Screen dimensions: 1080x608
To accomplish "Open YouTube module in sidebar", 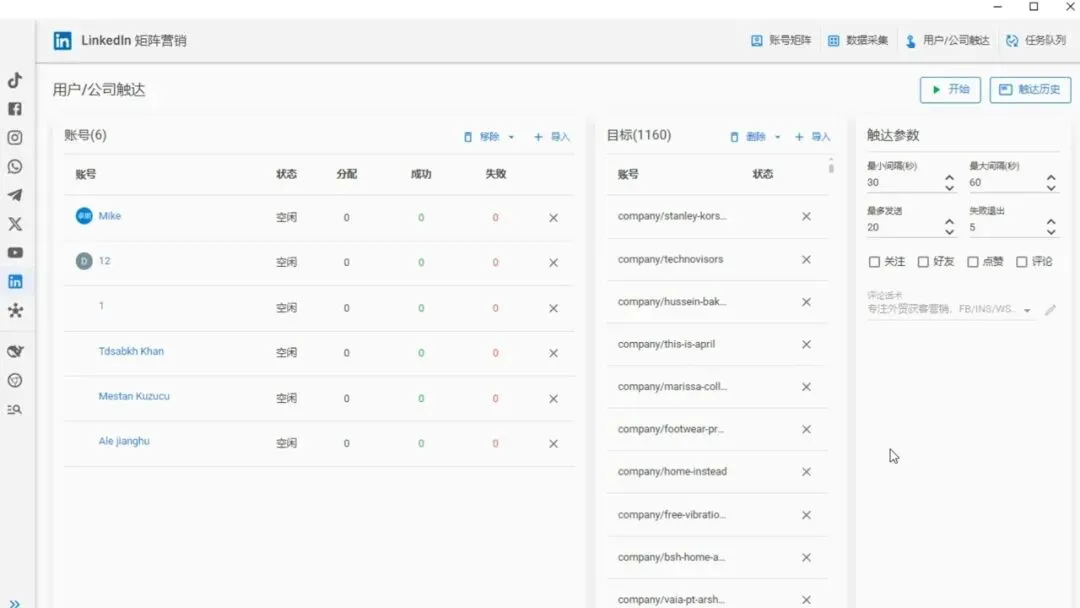I will click(14, 253).
